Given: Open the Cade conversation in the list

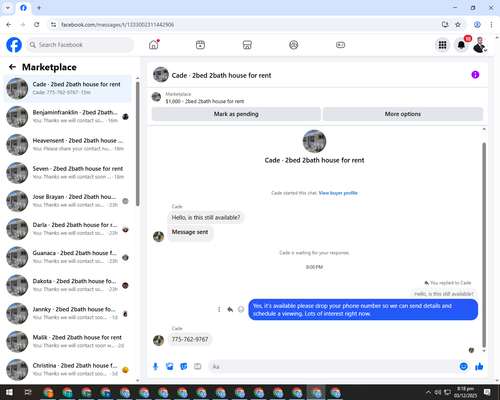Looking at the screenshot, I should [67, 88].
